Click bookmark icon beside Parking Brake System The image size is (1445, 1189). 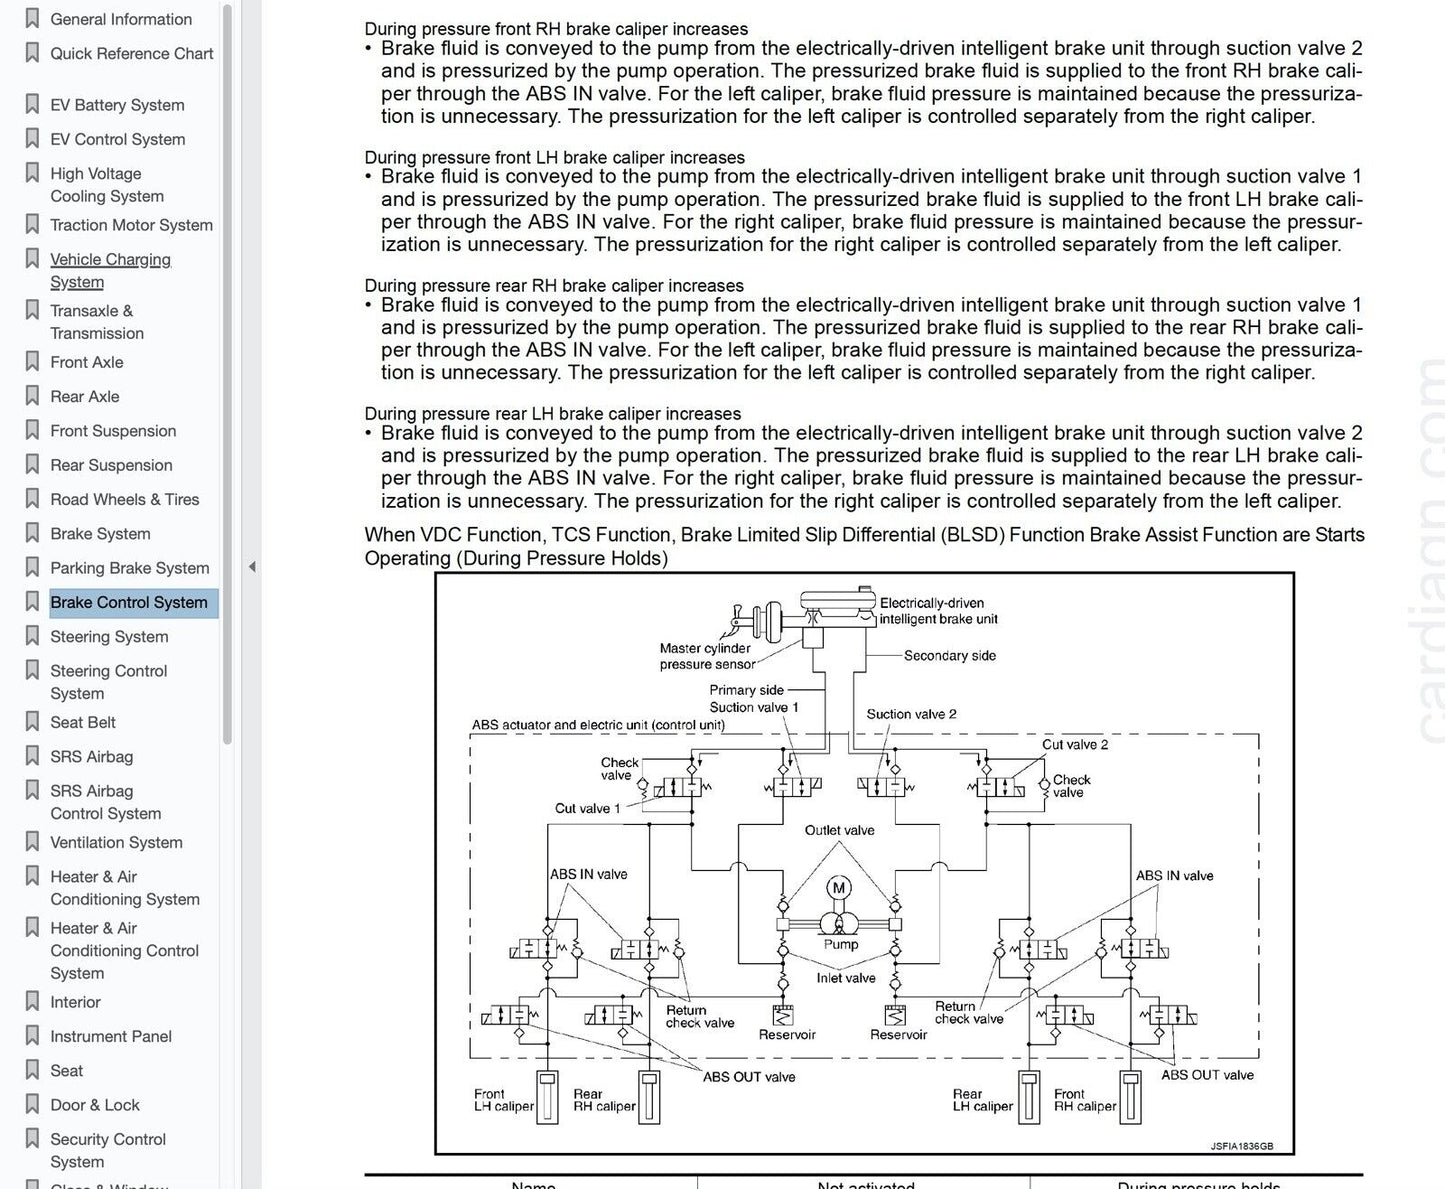pos(32,567)
